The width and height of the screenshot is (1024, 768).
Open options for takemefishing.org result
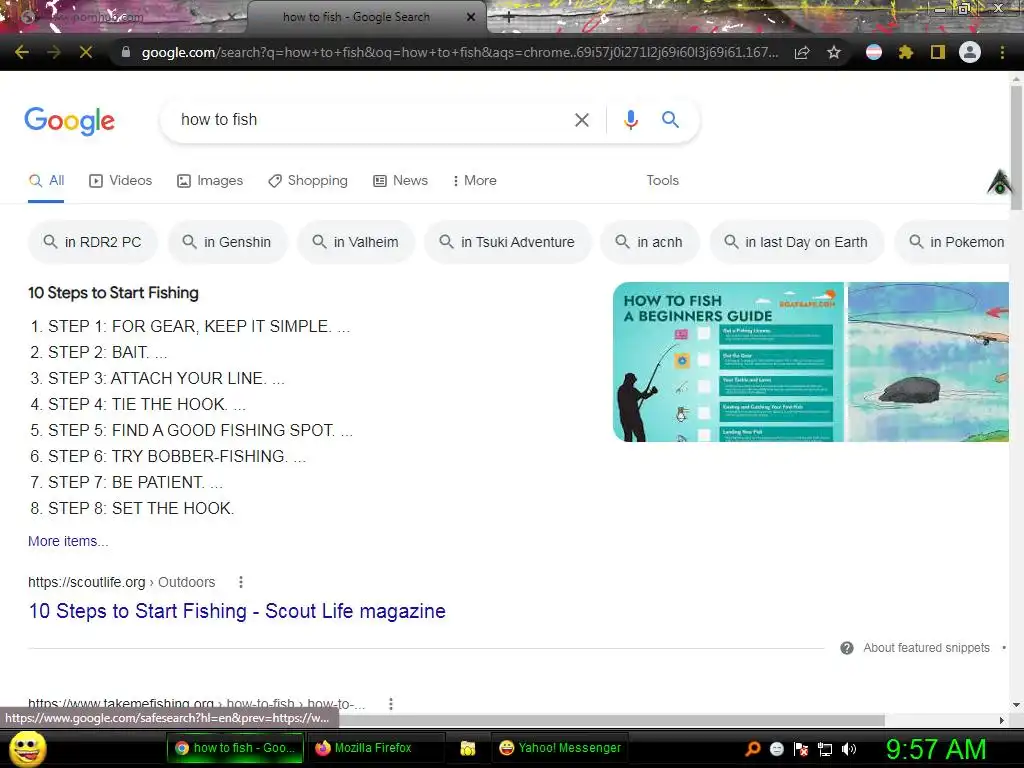[x=391, y=704]
